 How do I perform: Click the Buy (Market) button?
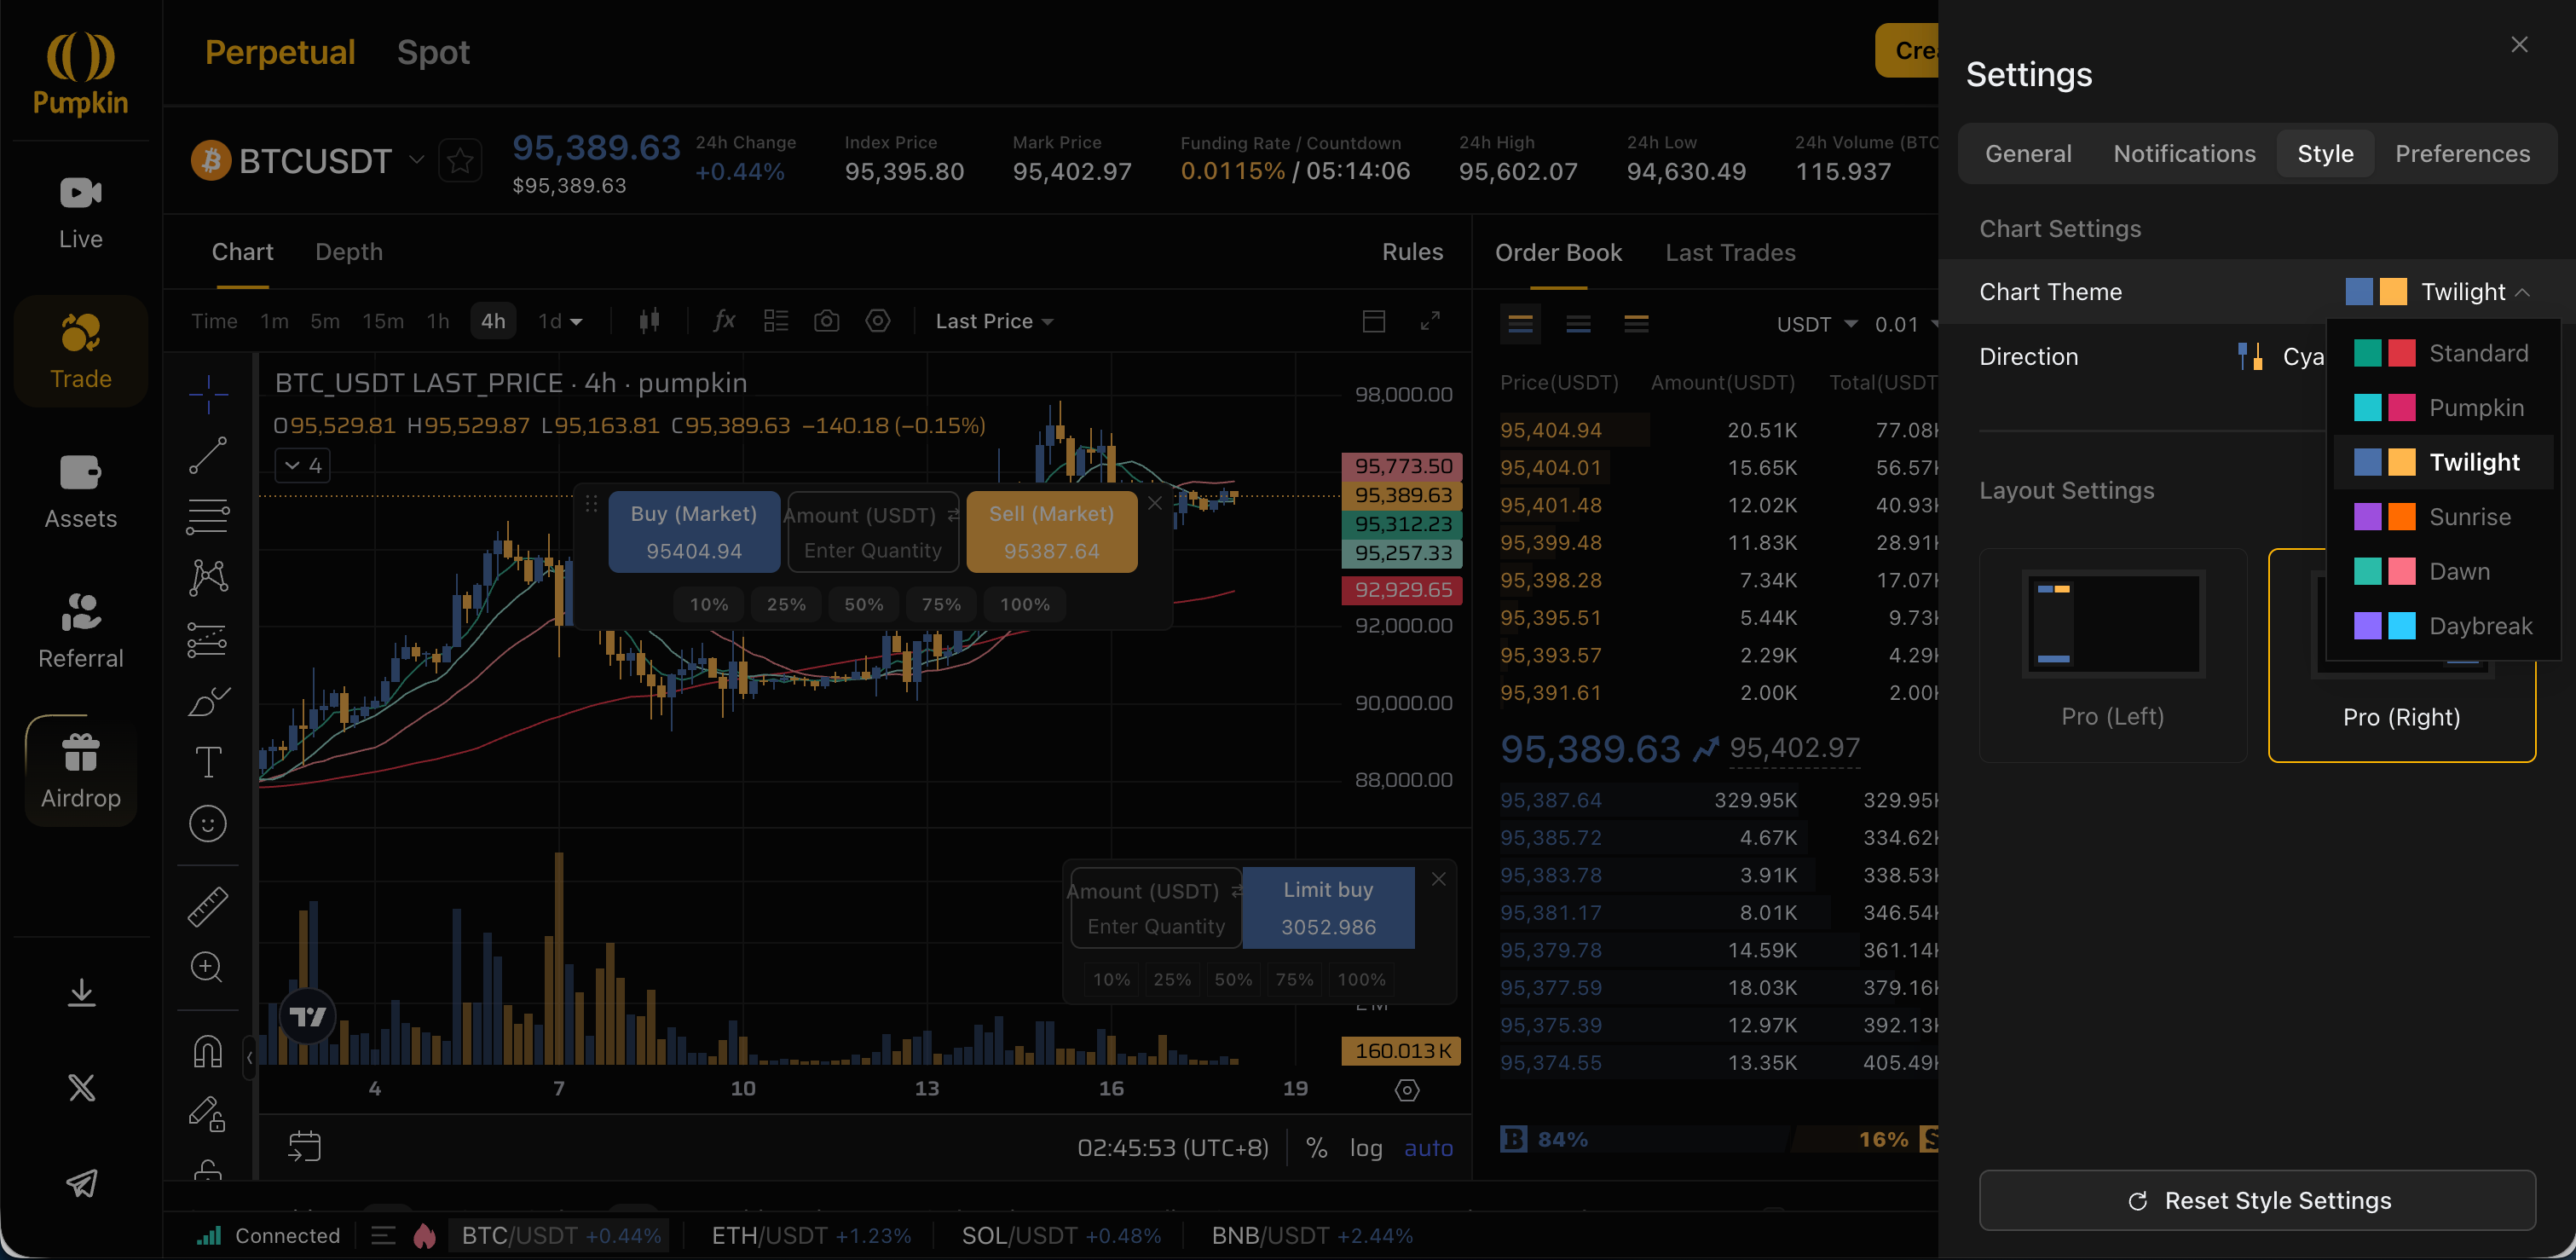click(694, 531)
